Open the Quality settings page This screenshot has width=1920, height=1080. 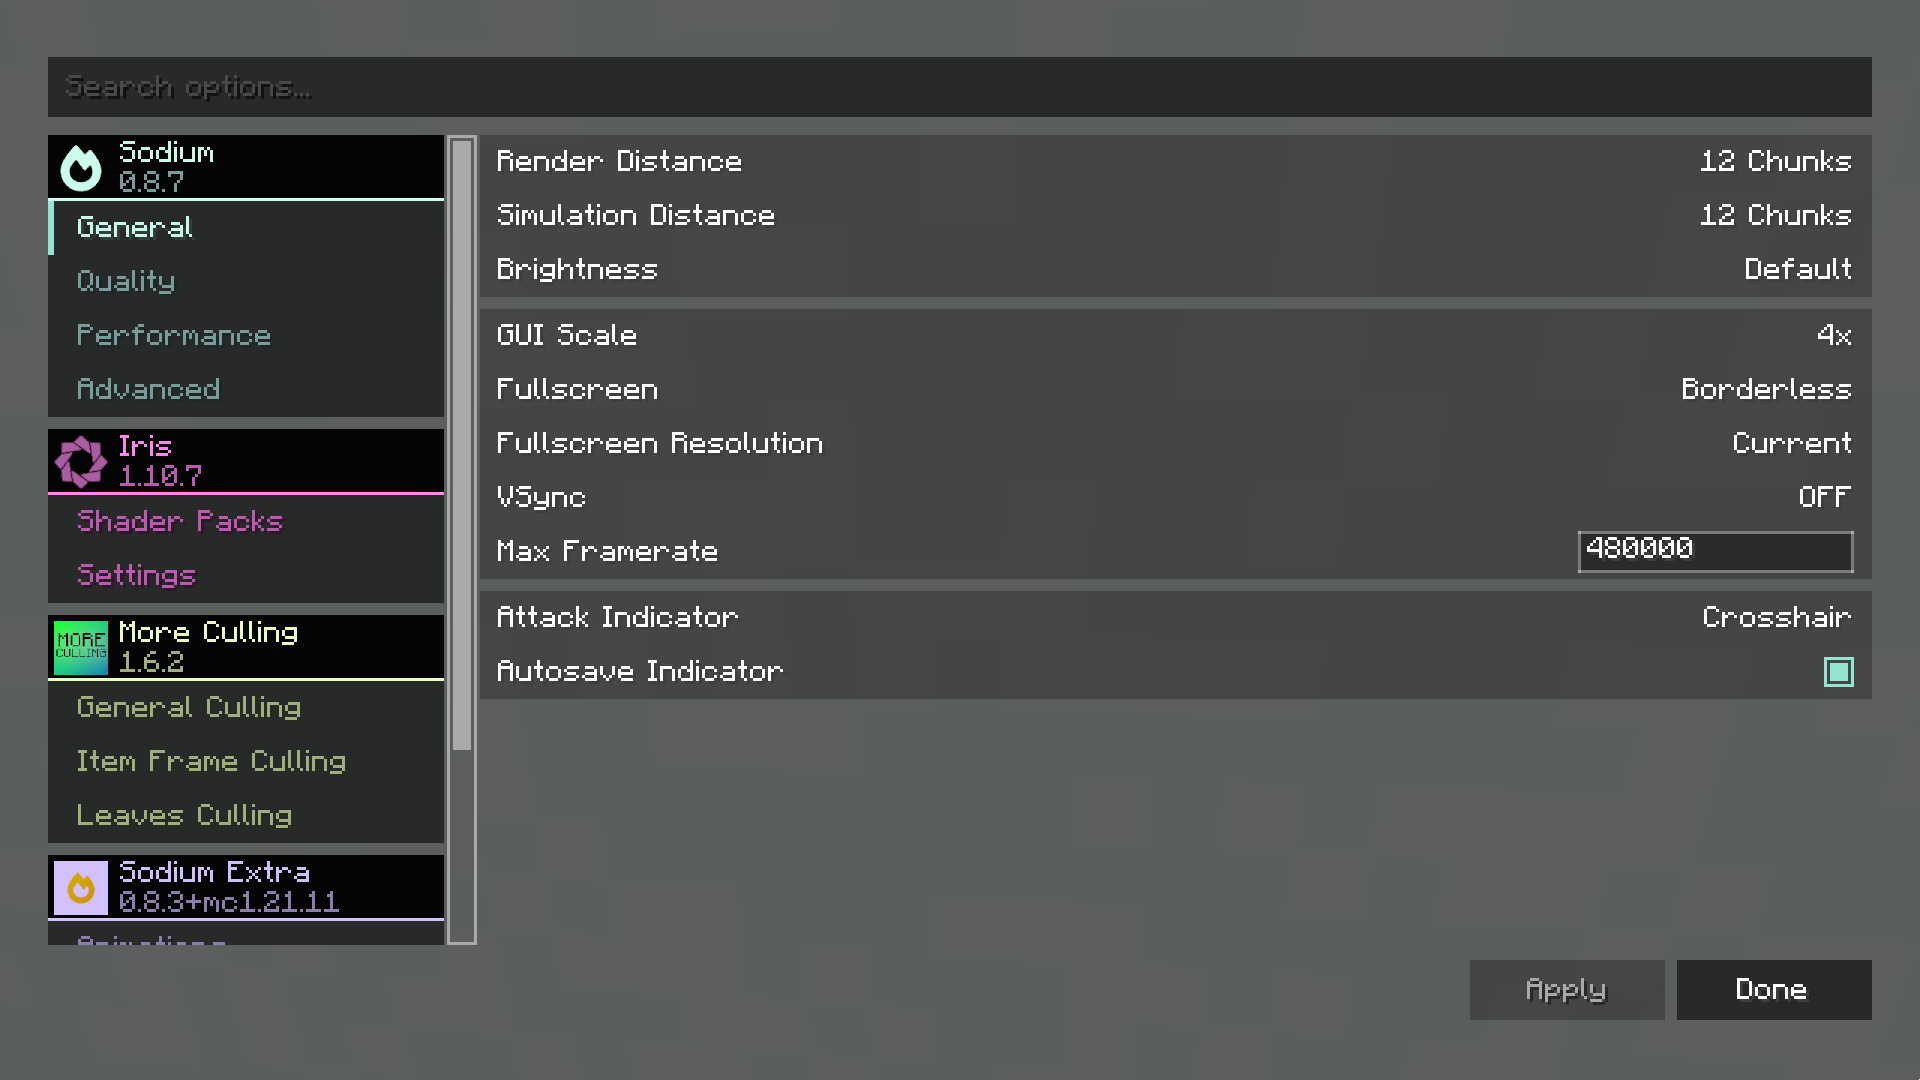246,281
